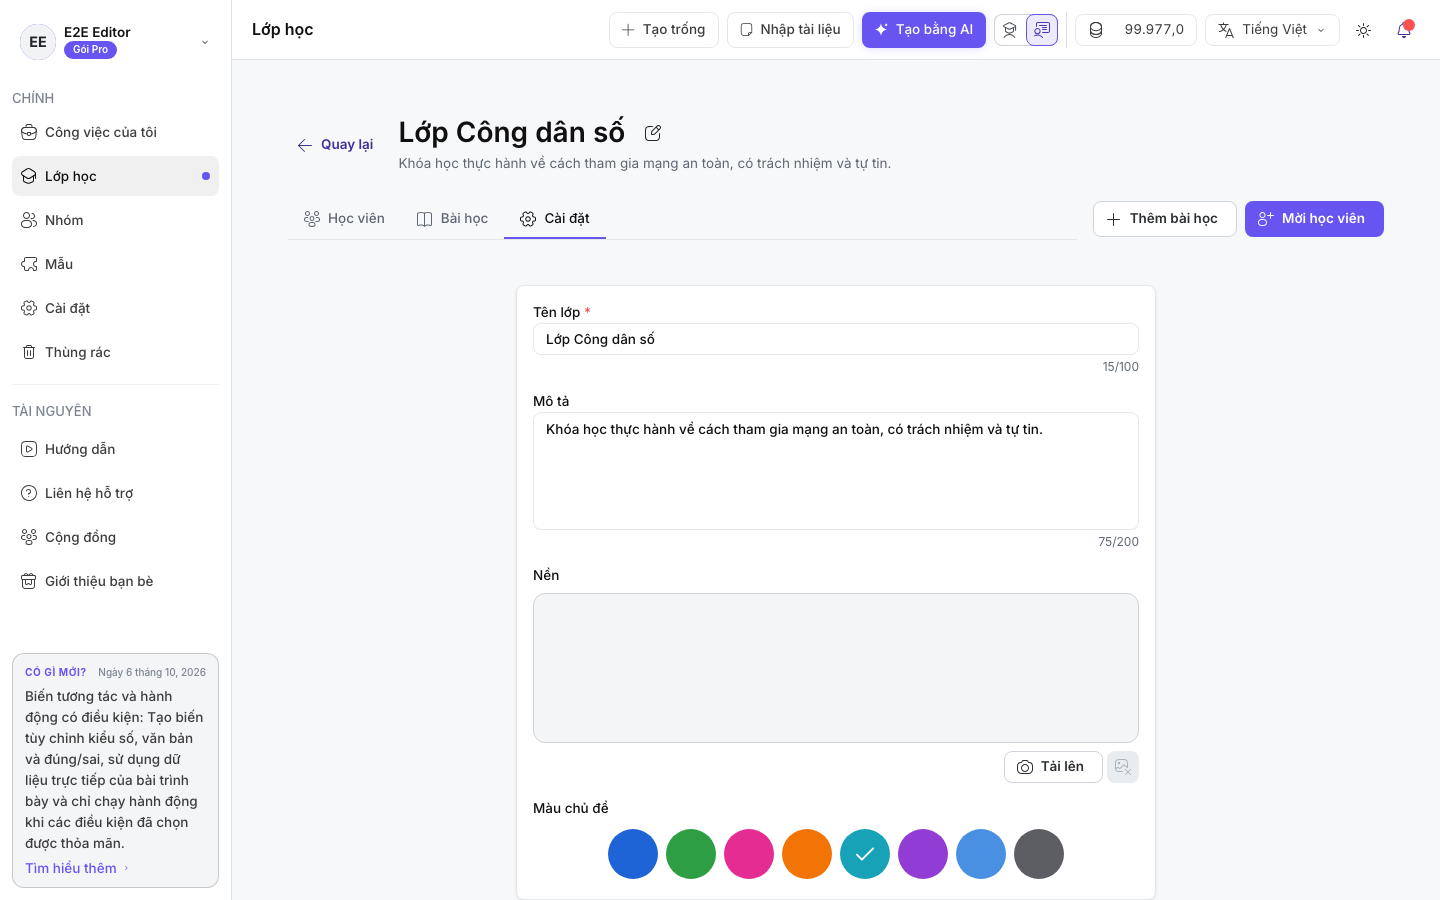Click Tải lên upload button
The height and width of the screenshot is (900, 1440).
point(1053,767)
